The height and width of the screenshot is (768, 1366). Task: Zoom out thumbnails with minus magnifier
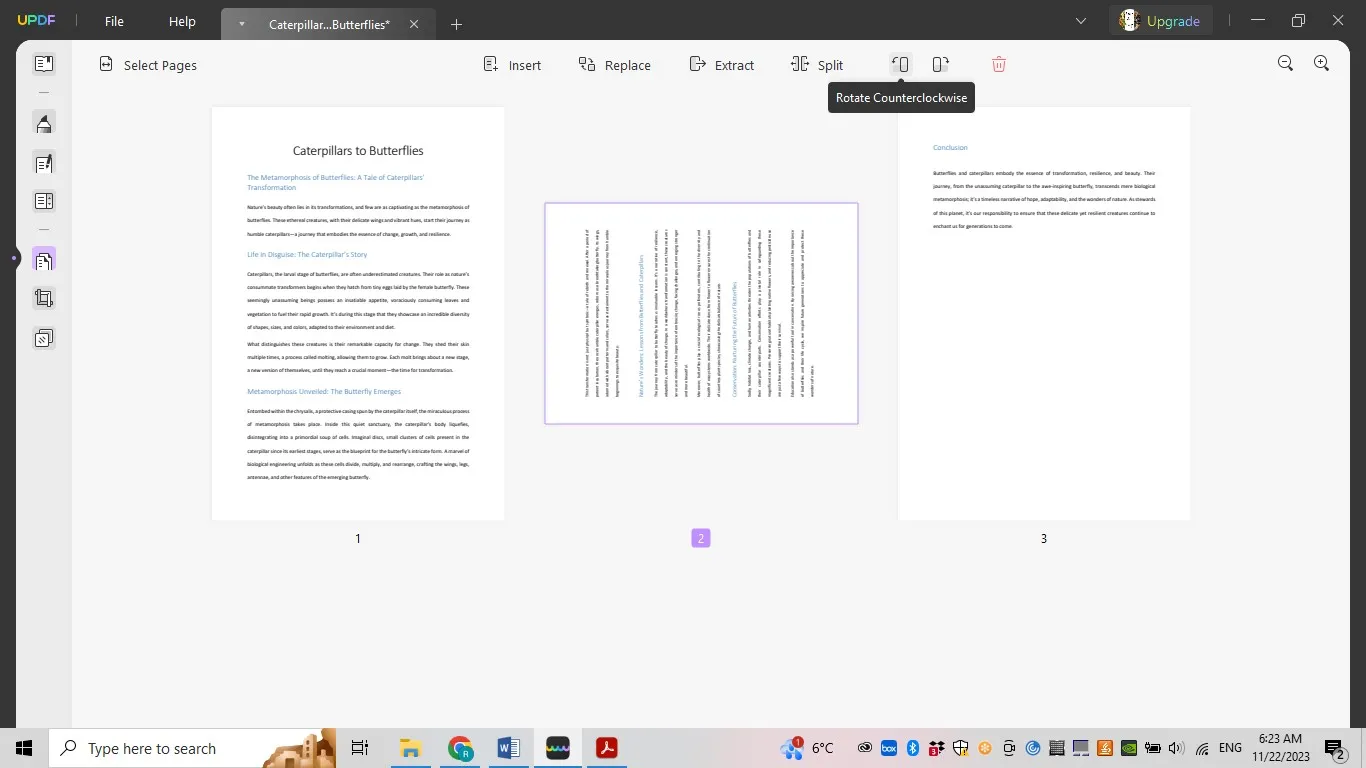click(1285, 63)
